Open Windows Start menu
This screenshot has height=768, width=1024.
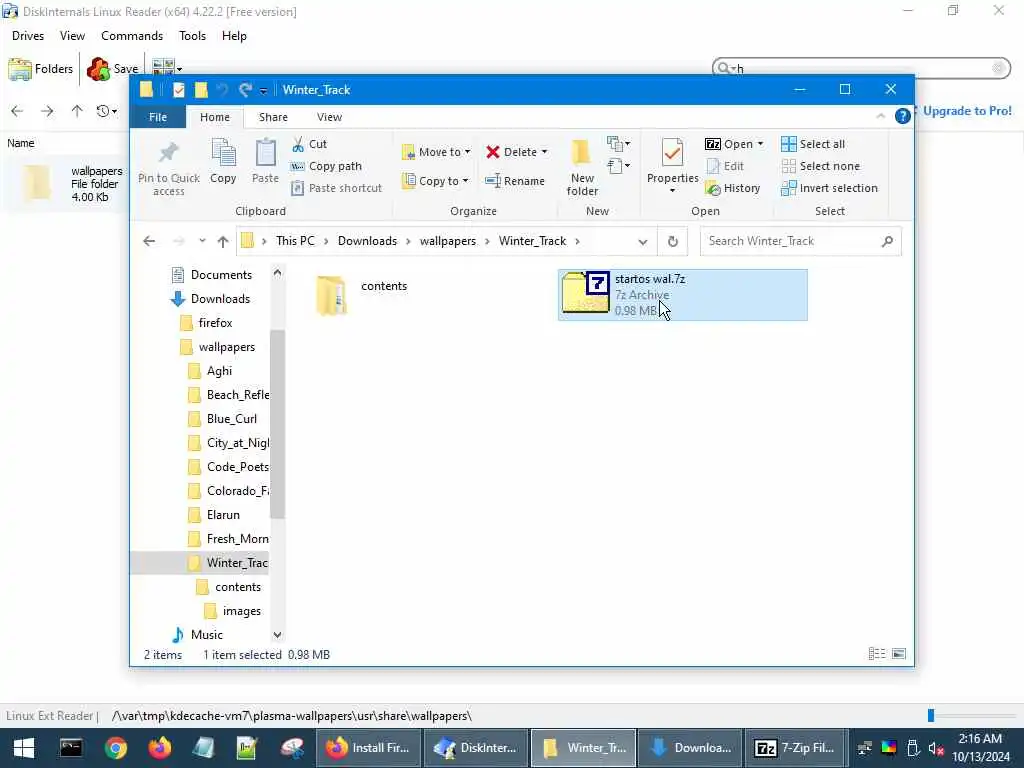pyautogui.click(x=24, y=748)
